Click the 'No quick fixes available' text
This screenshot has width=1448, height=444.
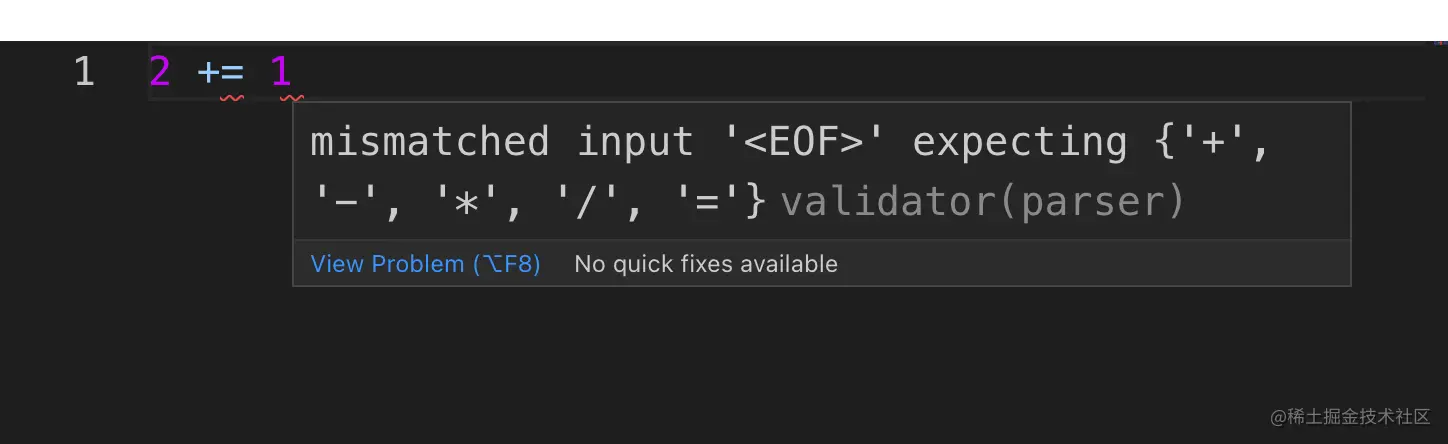(x=705, y=264)
